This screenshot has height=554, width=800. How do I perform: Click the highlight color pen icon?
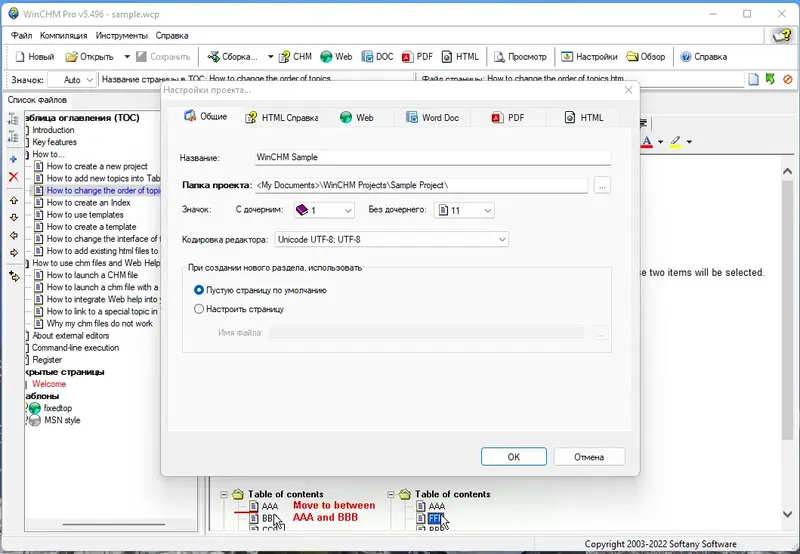[x=676, y=141]
